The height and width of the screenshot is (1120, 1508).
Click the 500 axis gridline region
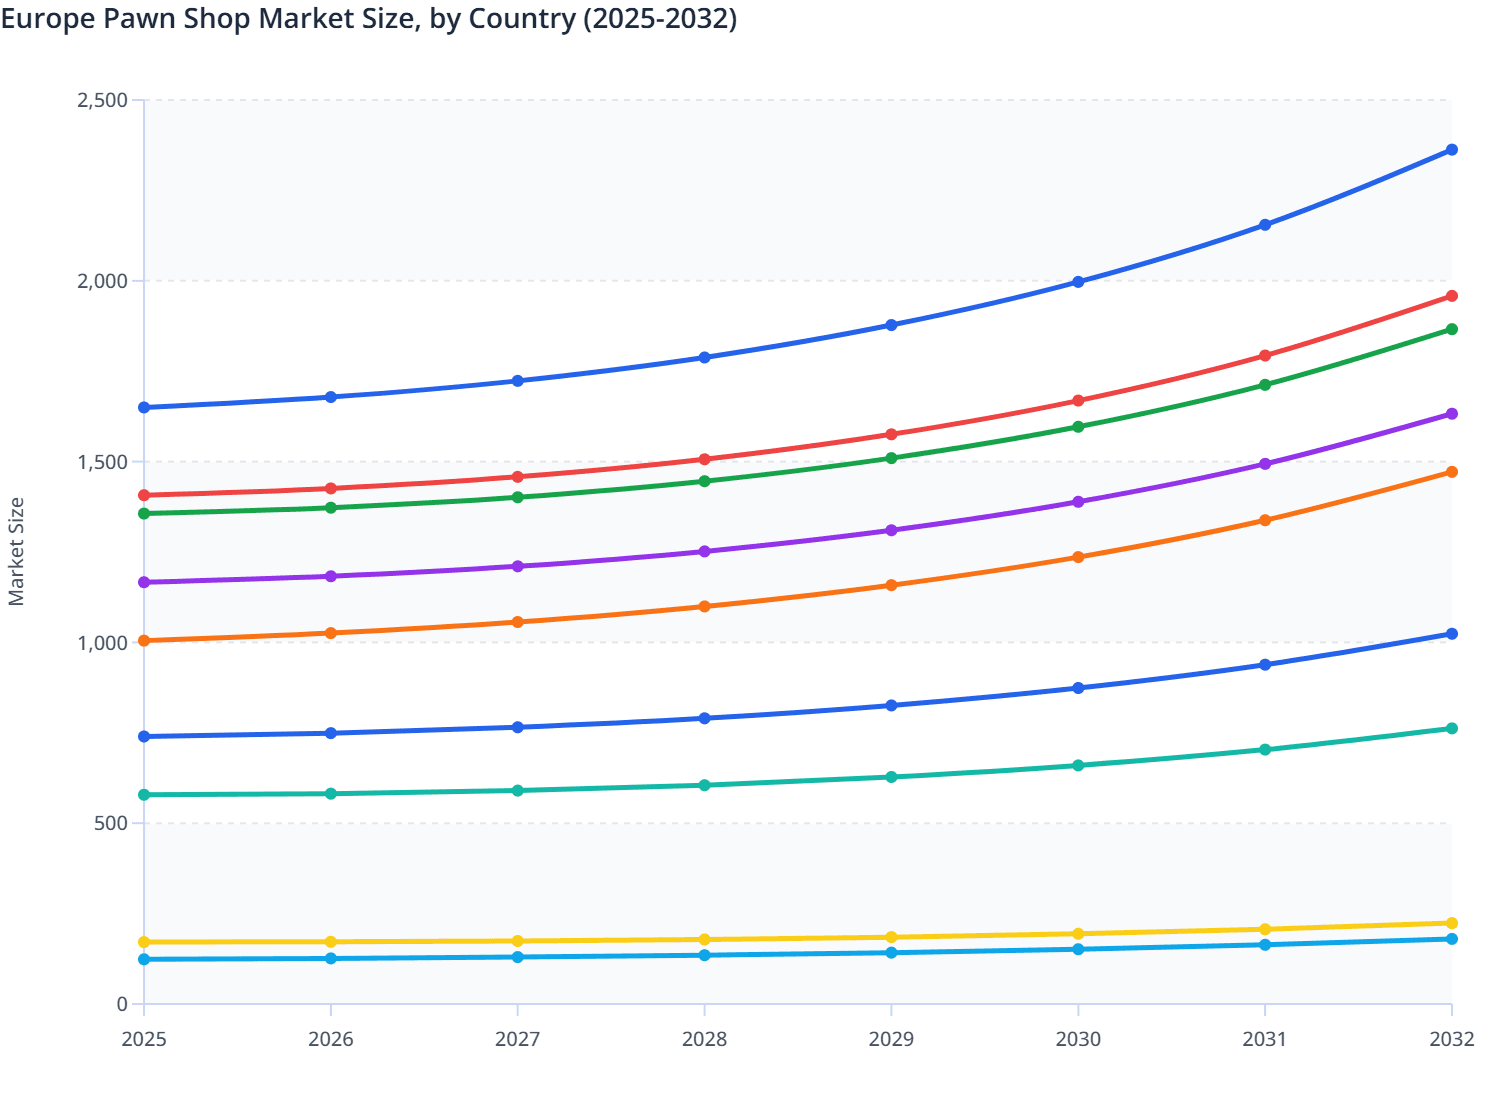[113, 823]
